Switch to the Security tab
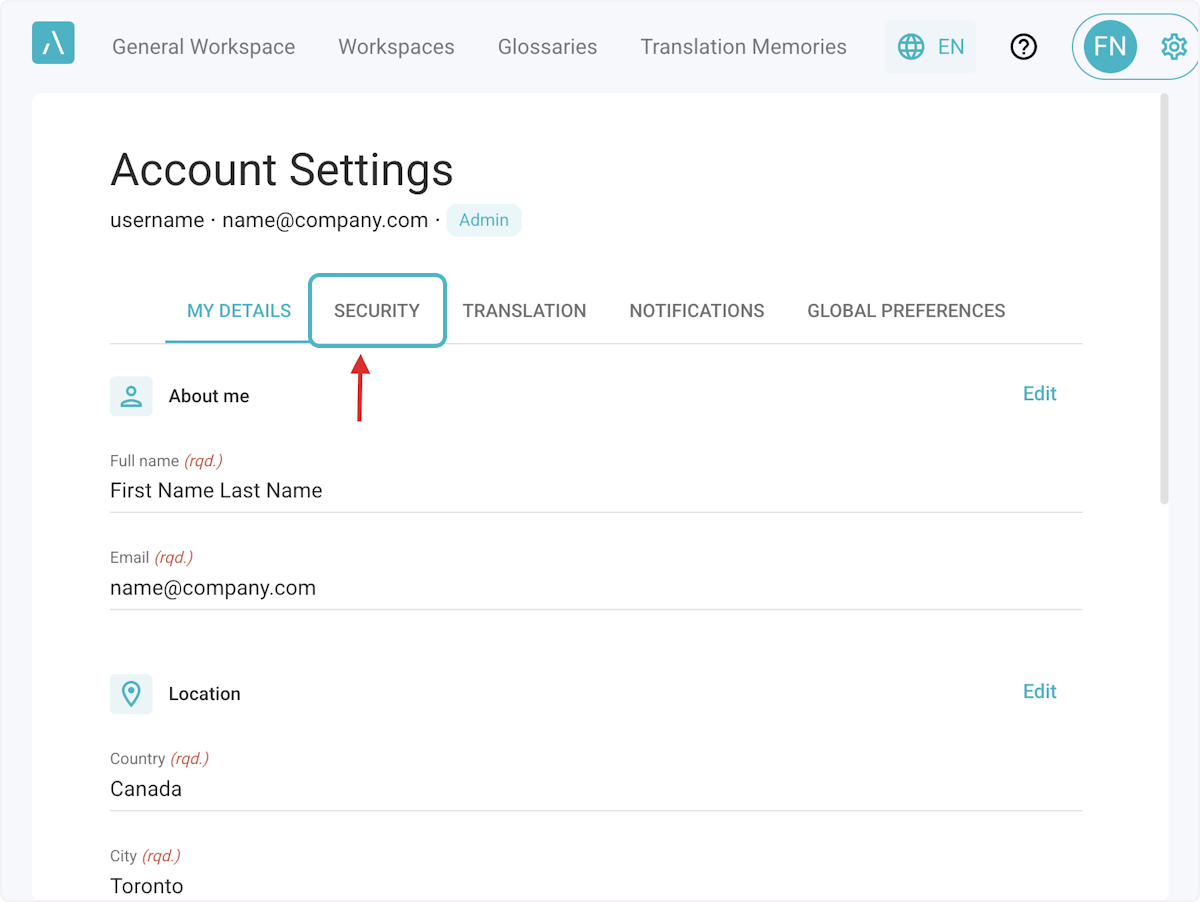 (x=377, y=311)
